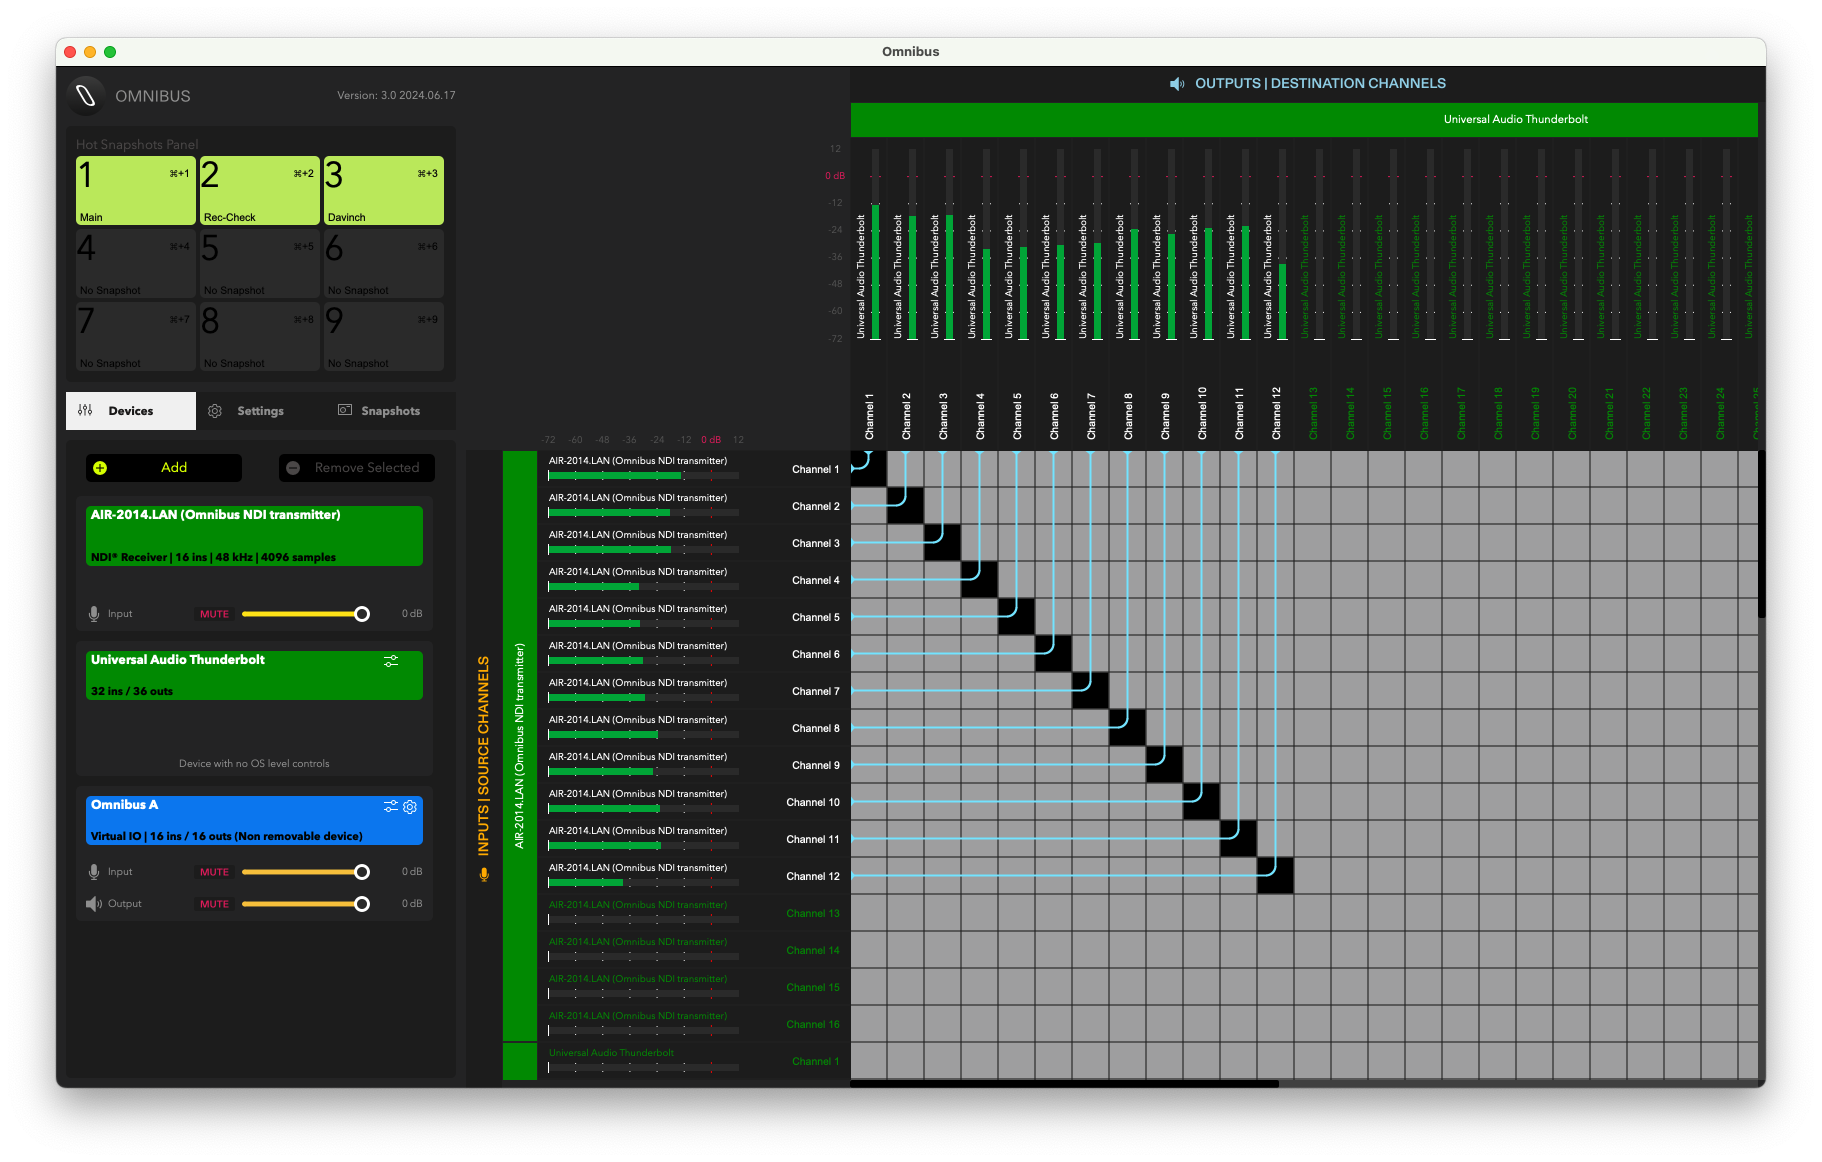Image resolution: width=1822 pixels, height=1162 pixels.
Task: Toggle route from source Channel 4 to output Channel 4
Action: coord(980,580)
